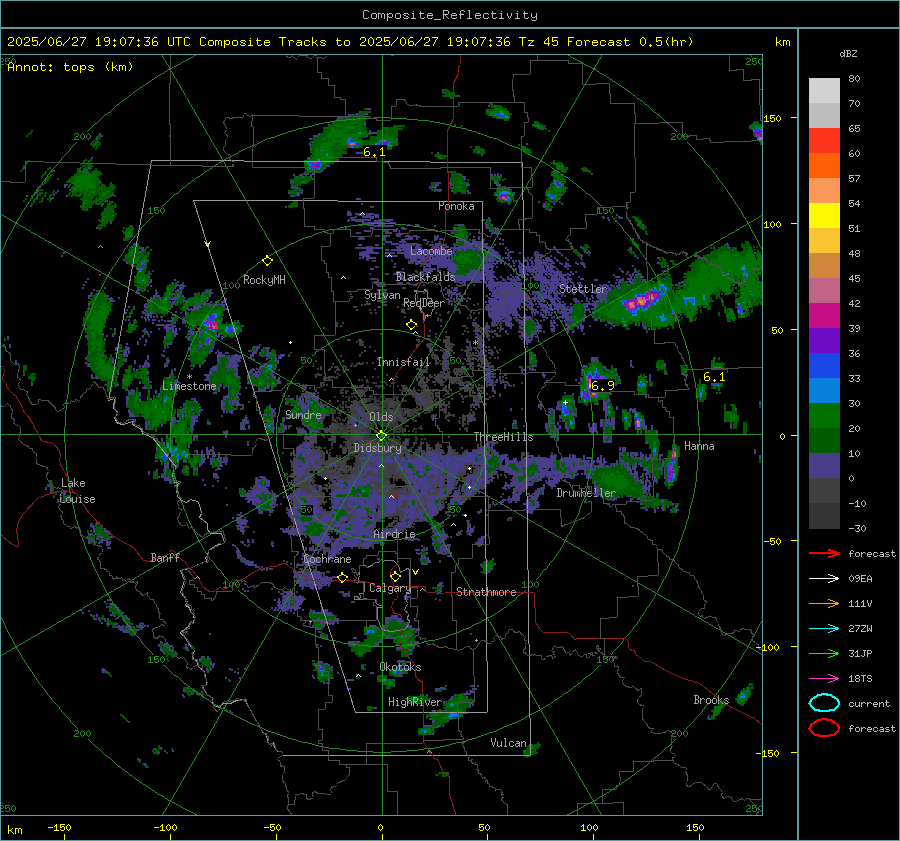900x841 pixels.
Task: Click the yellow diamond marker above Calgary
Action: tap(395, 576)
